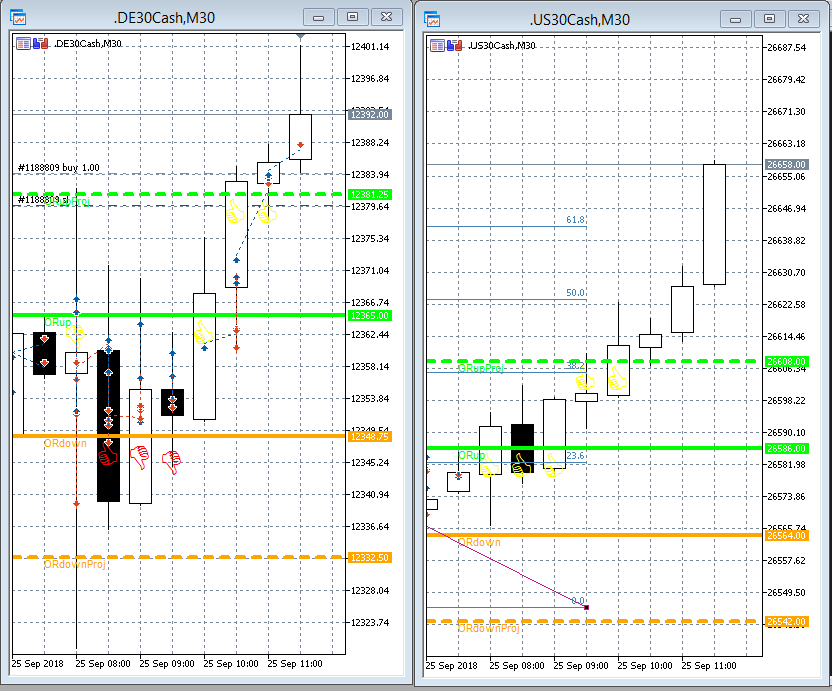Screen dimensions: 832x691
Task: Open Depth of Market in US30Cash chart
Action: coord(437,46)
